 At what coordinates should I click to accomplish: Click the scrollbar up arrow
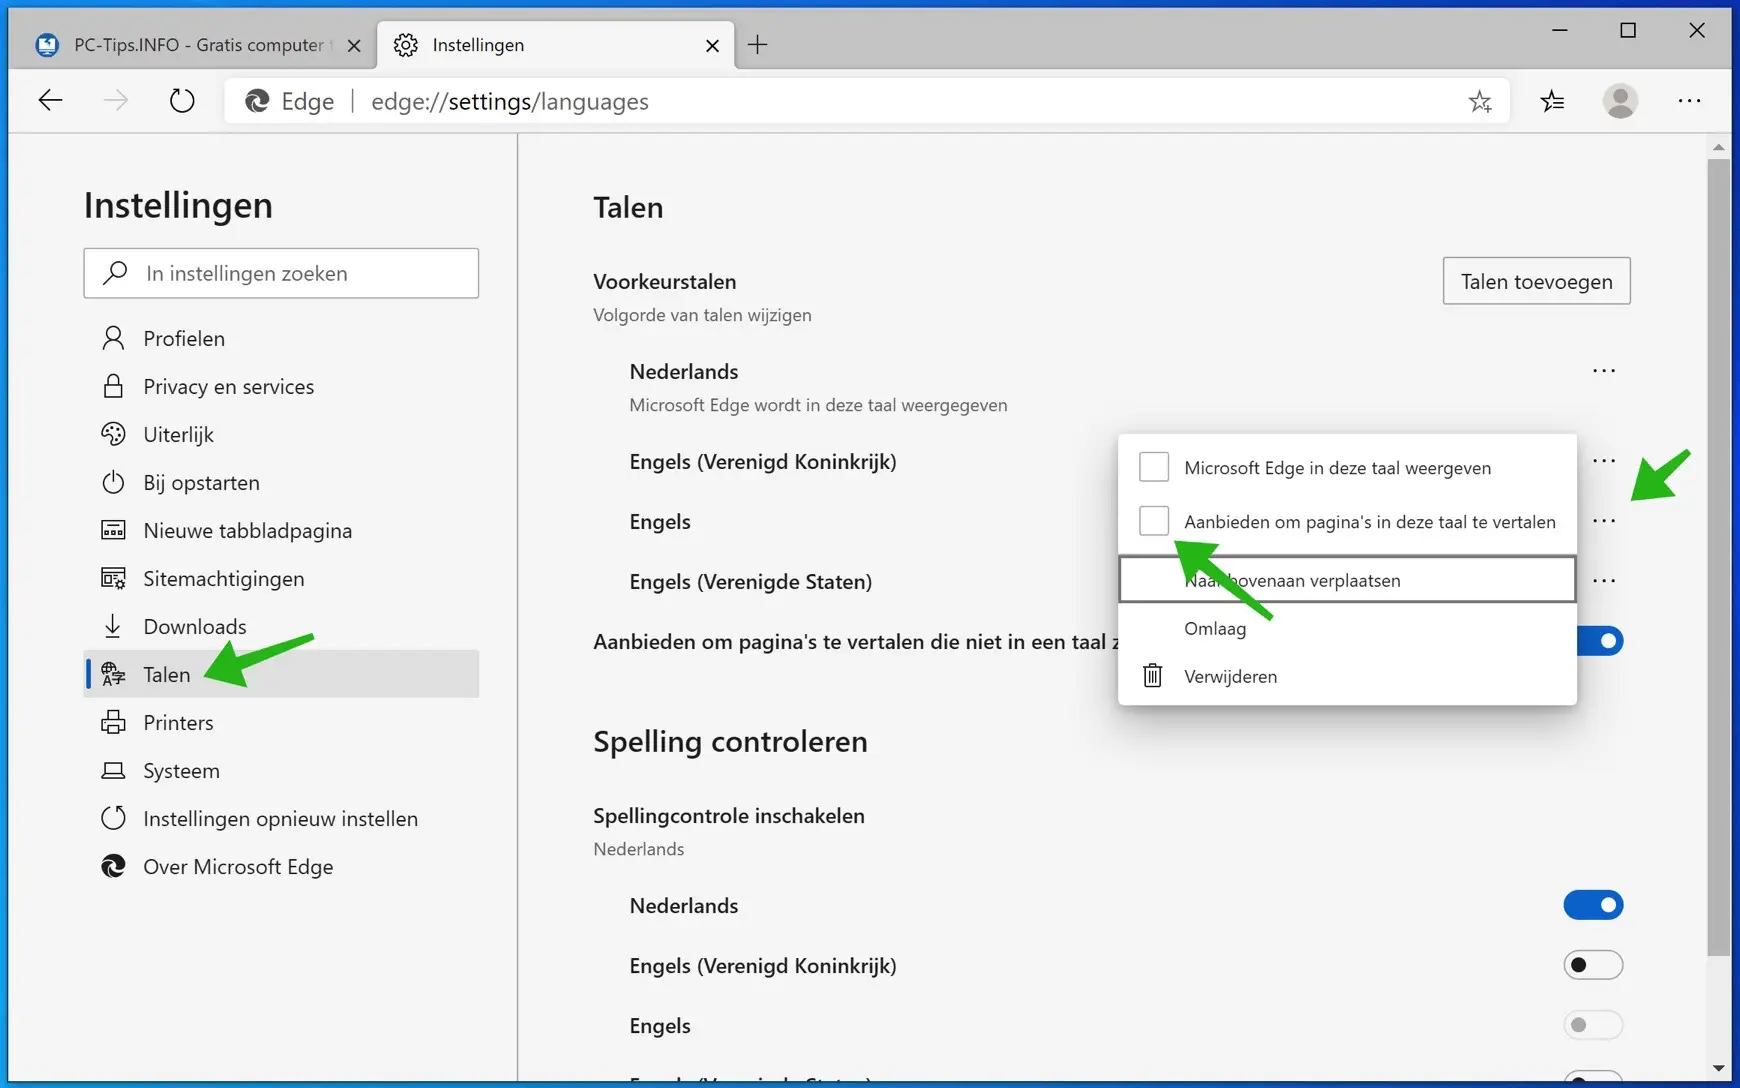click(x=1718, y=147)
